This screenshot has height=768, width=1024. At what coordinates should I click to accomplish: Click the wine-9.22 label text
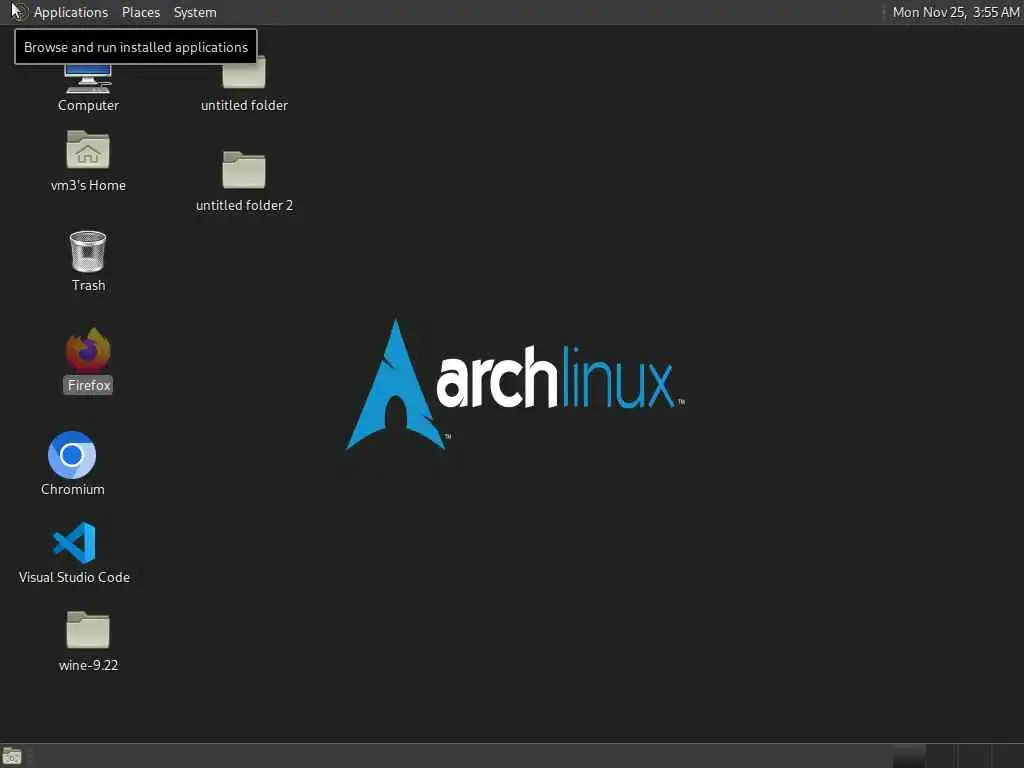88,665
